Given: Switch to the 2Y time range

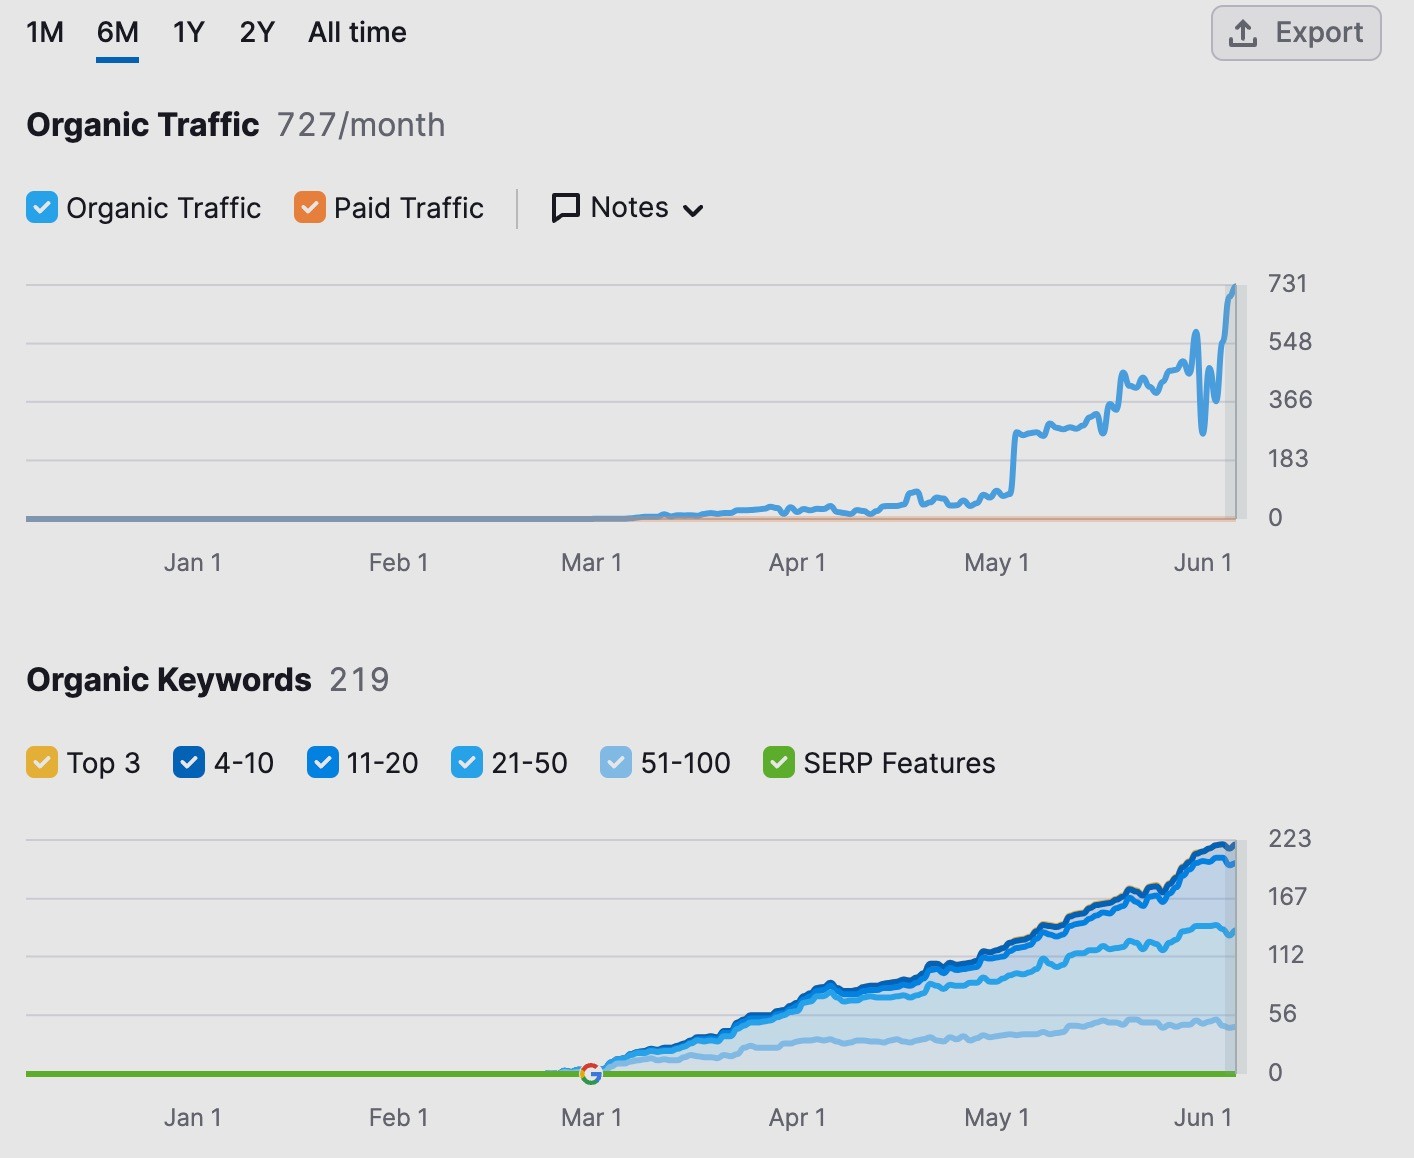Looking at the screenshot, I should point(257,33).
